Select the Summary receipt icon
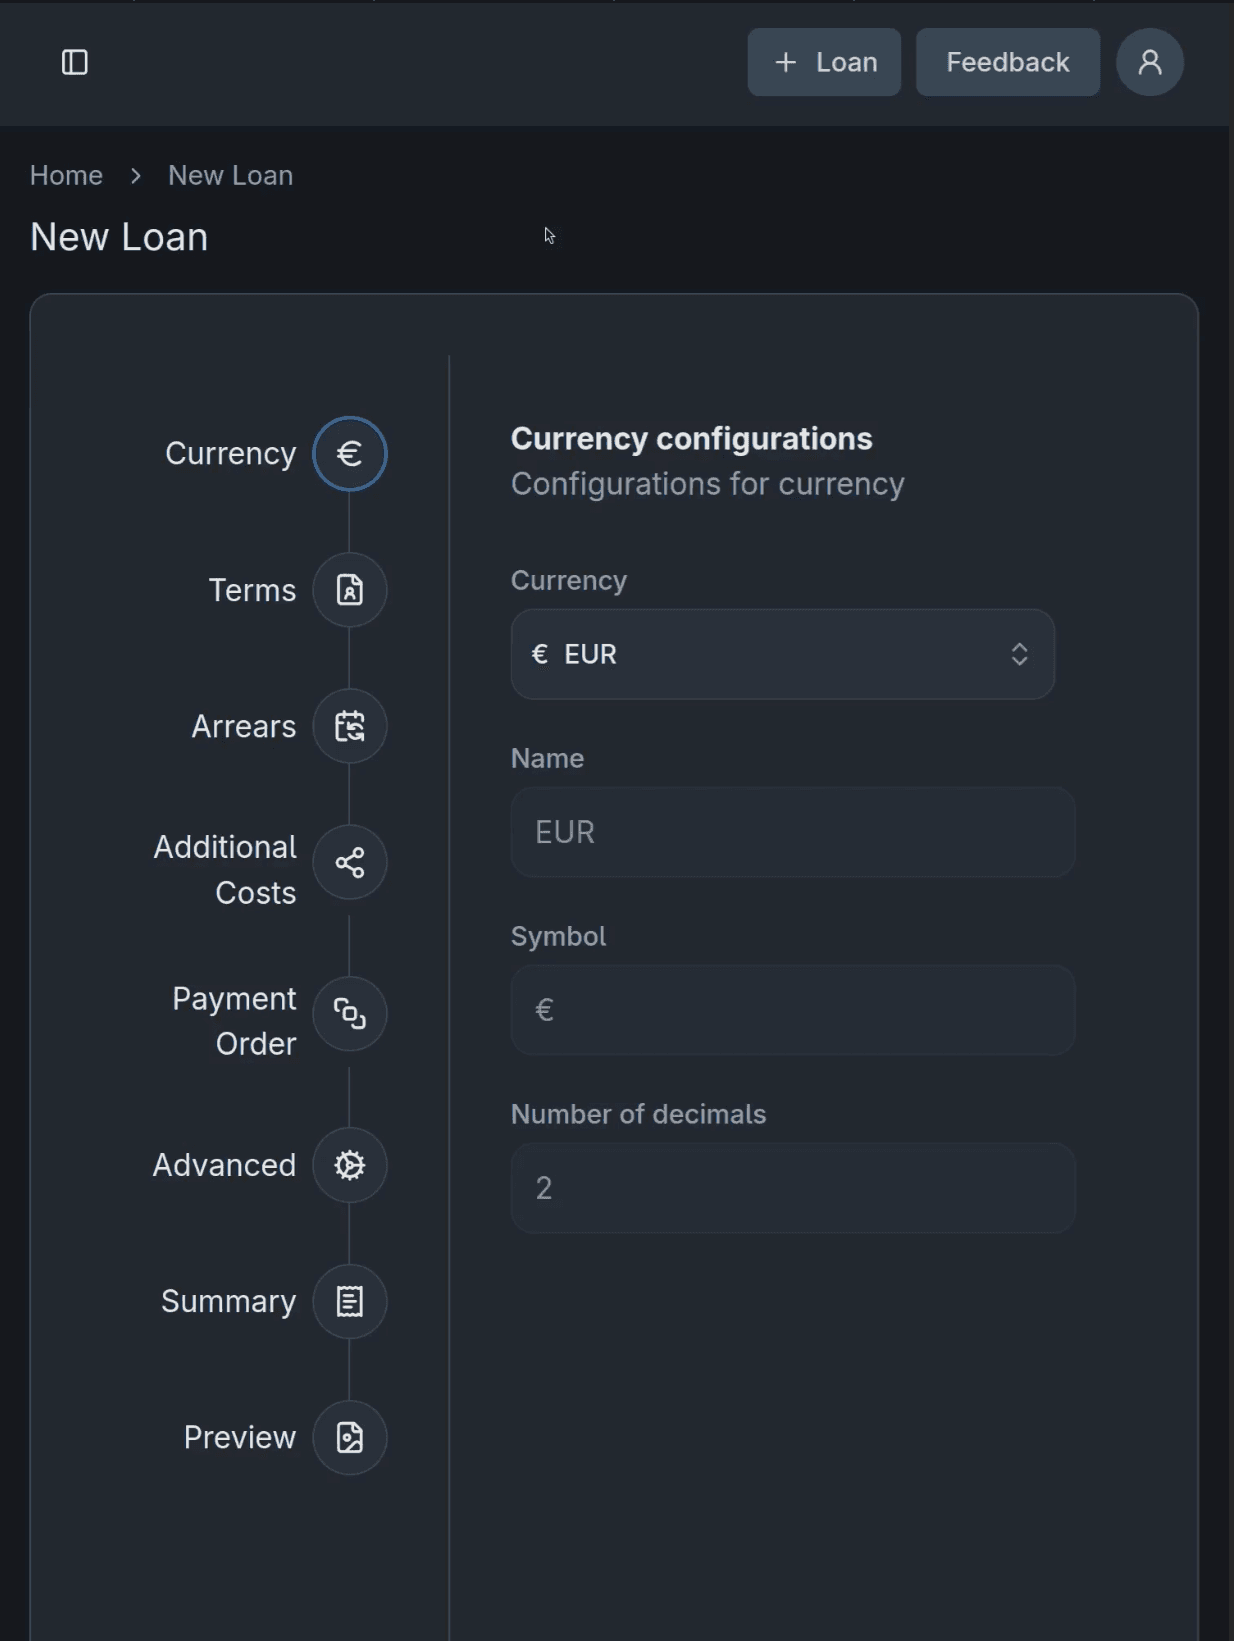 pyautogui.click(x=349, y=1301)
